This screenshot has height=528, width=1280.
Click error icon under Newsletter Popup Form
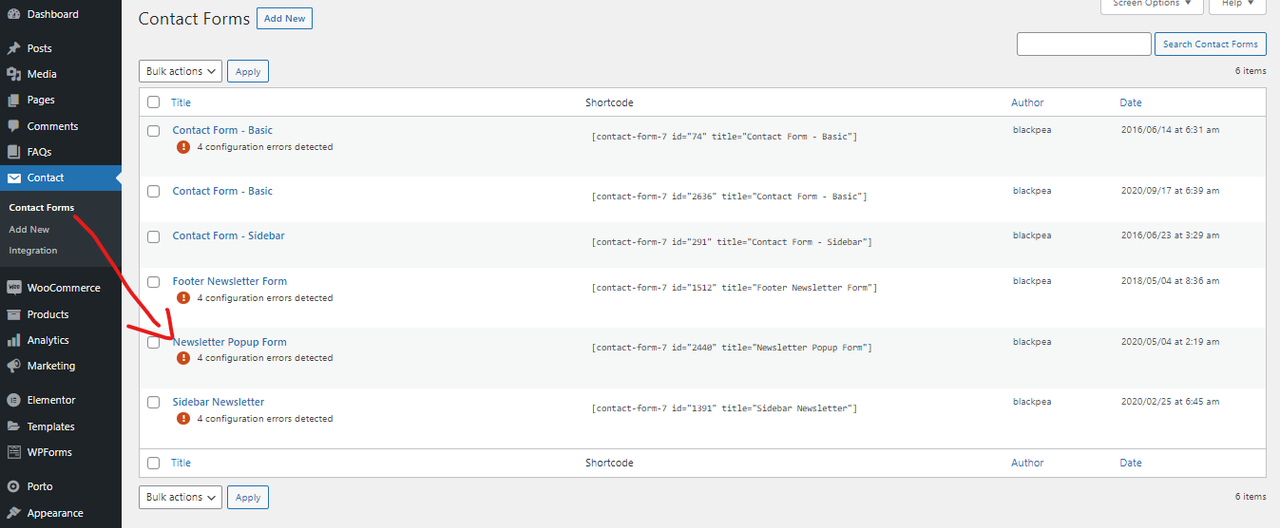pos(183,358)
